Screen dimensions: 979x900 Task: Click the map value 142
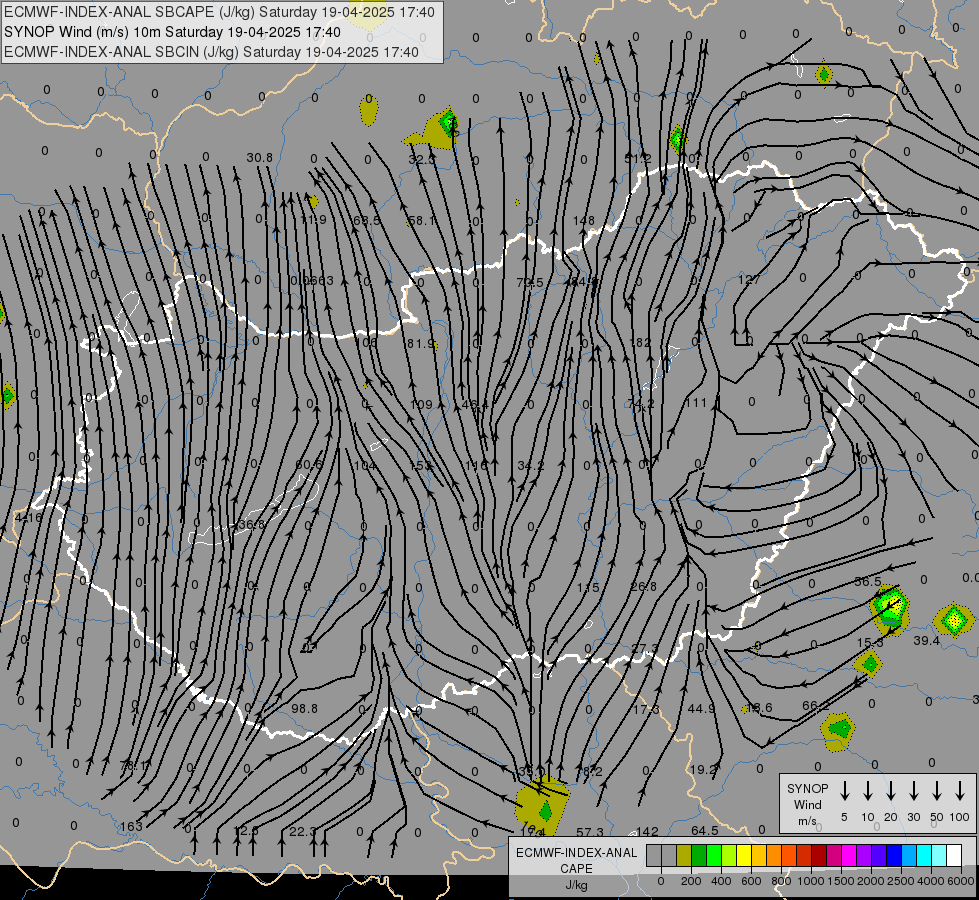click(x=647, y=831)
